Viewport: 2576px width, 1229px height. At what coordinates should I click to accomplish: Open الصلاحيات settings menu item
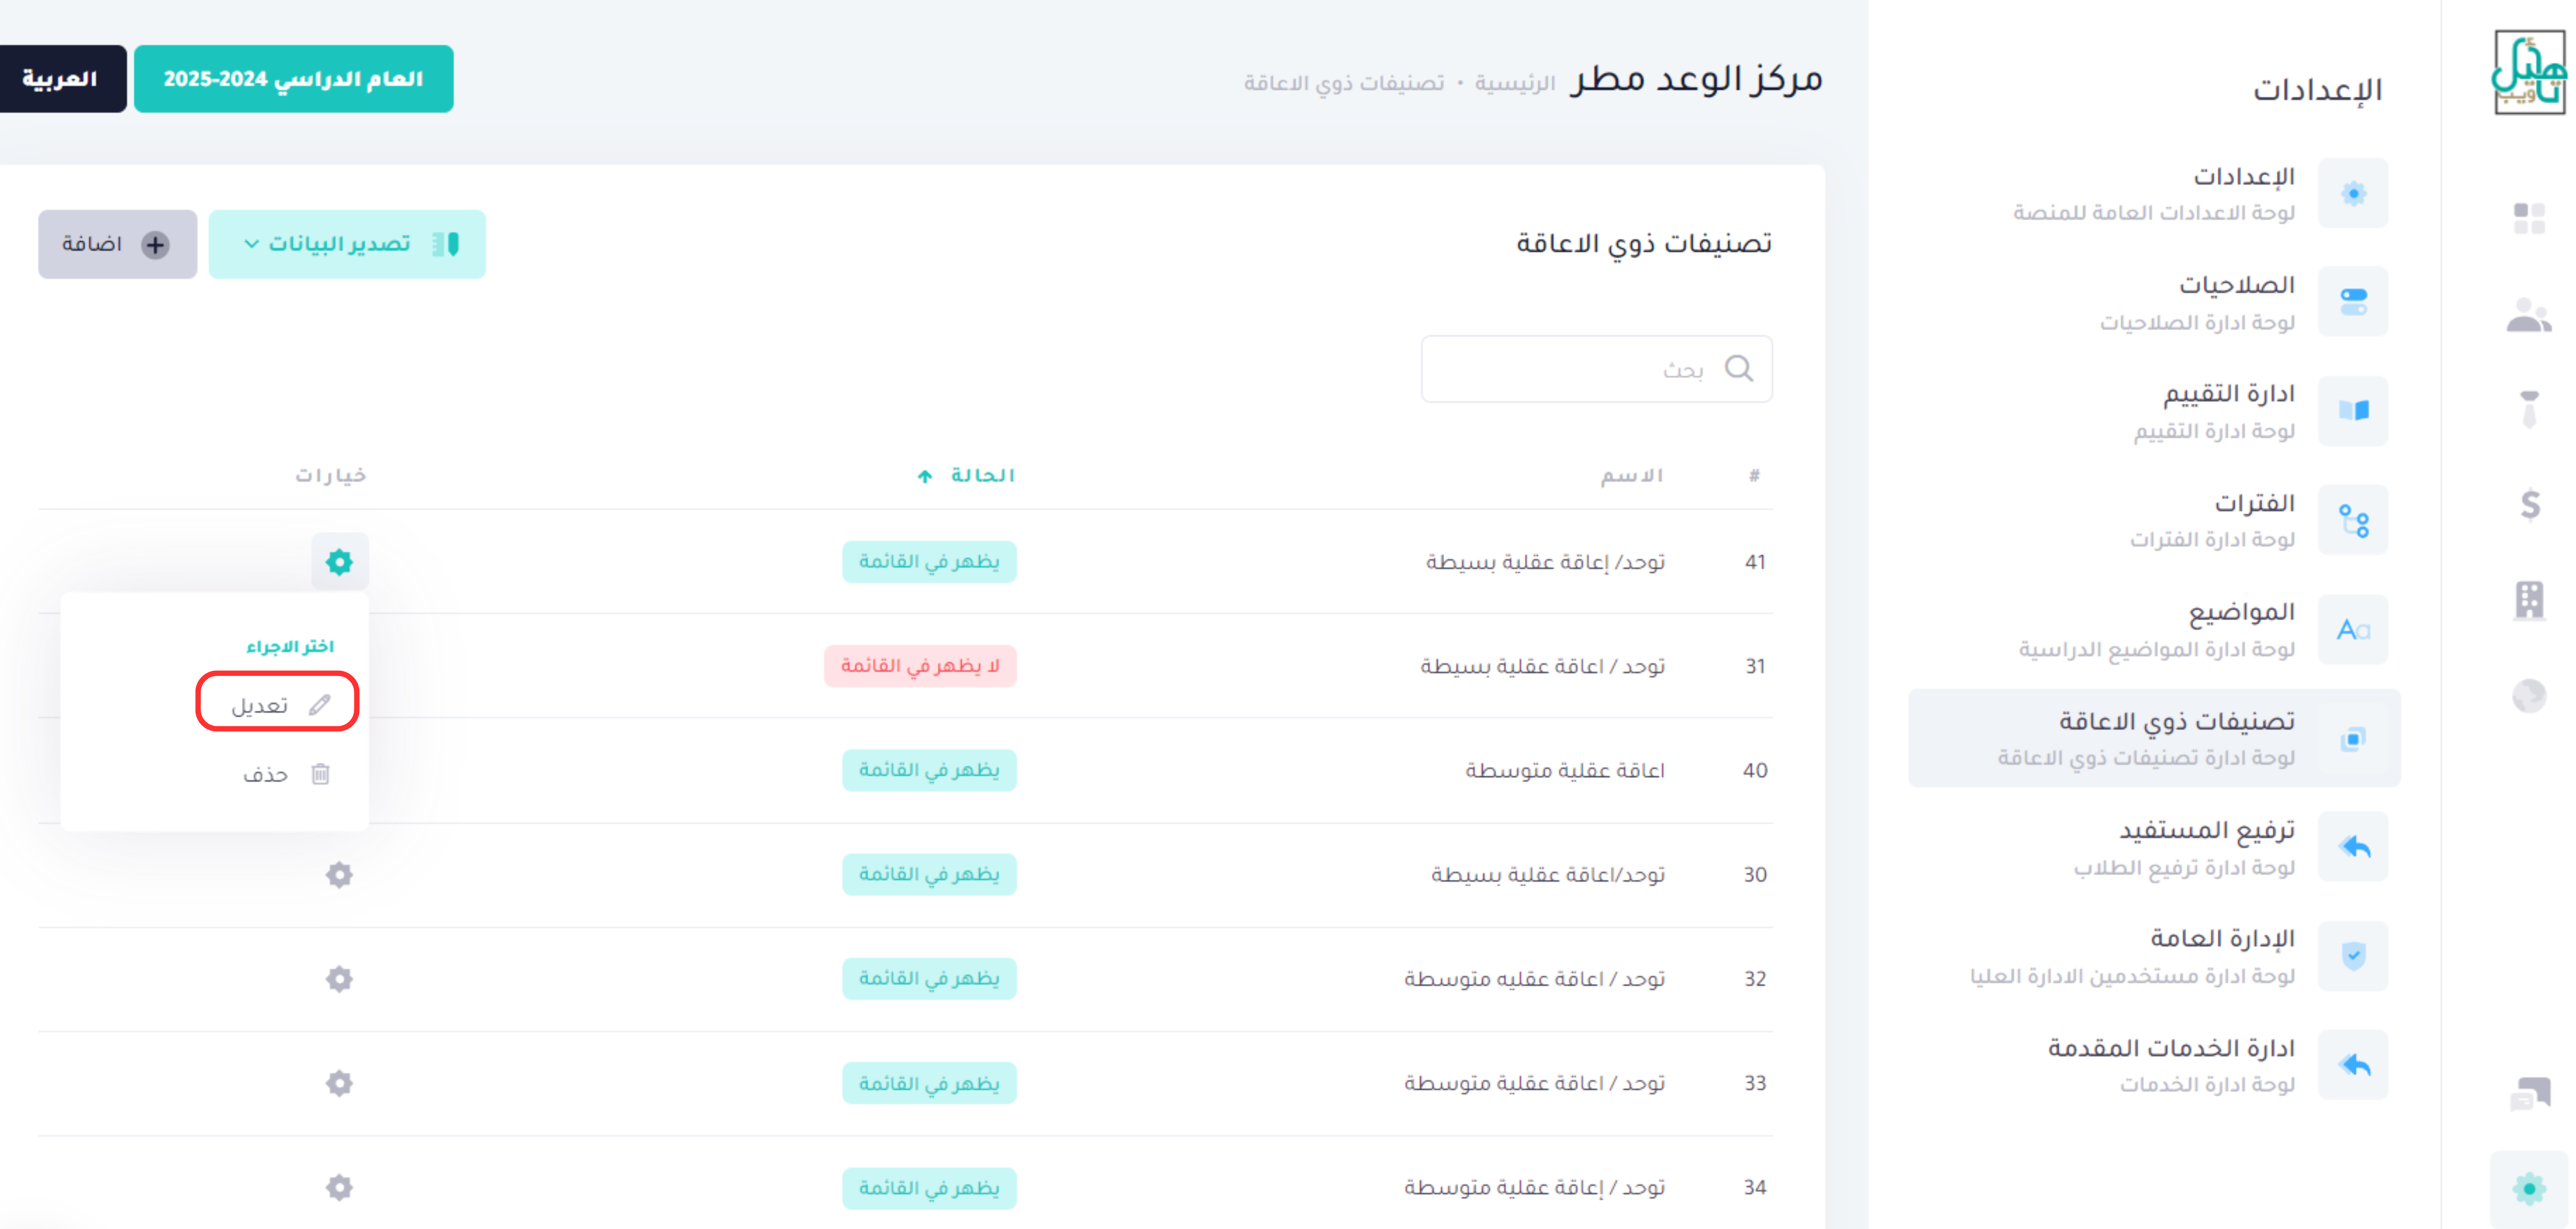pos(2155,302)
